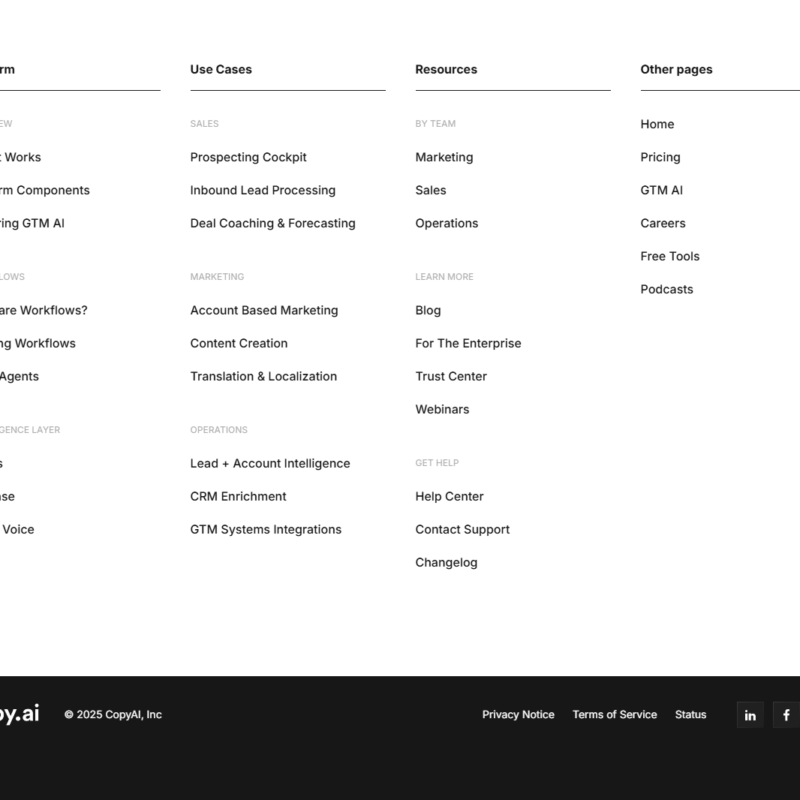
Task: Open the Blog resource link
Action: pyautogui.click(x=428, y=310)
